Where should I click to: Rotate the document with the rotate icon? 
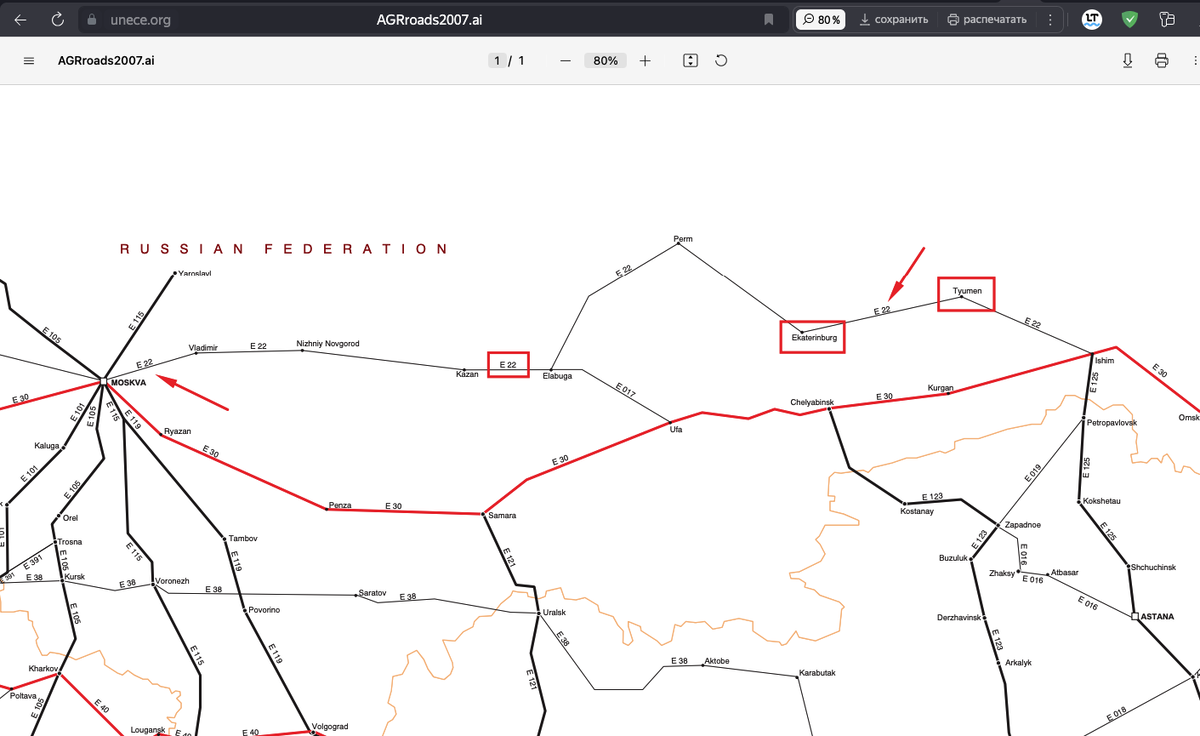click(x=721, y=60)
